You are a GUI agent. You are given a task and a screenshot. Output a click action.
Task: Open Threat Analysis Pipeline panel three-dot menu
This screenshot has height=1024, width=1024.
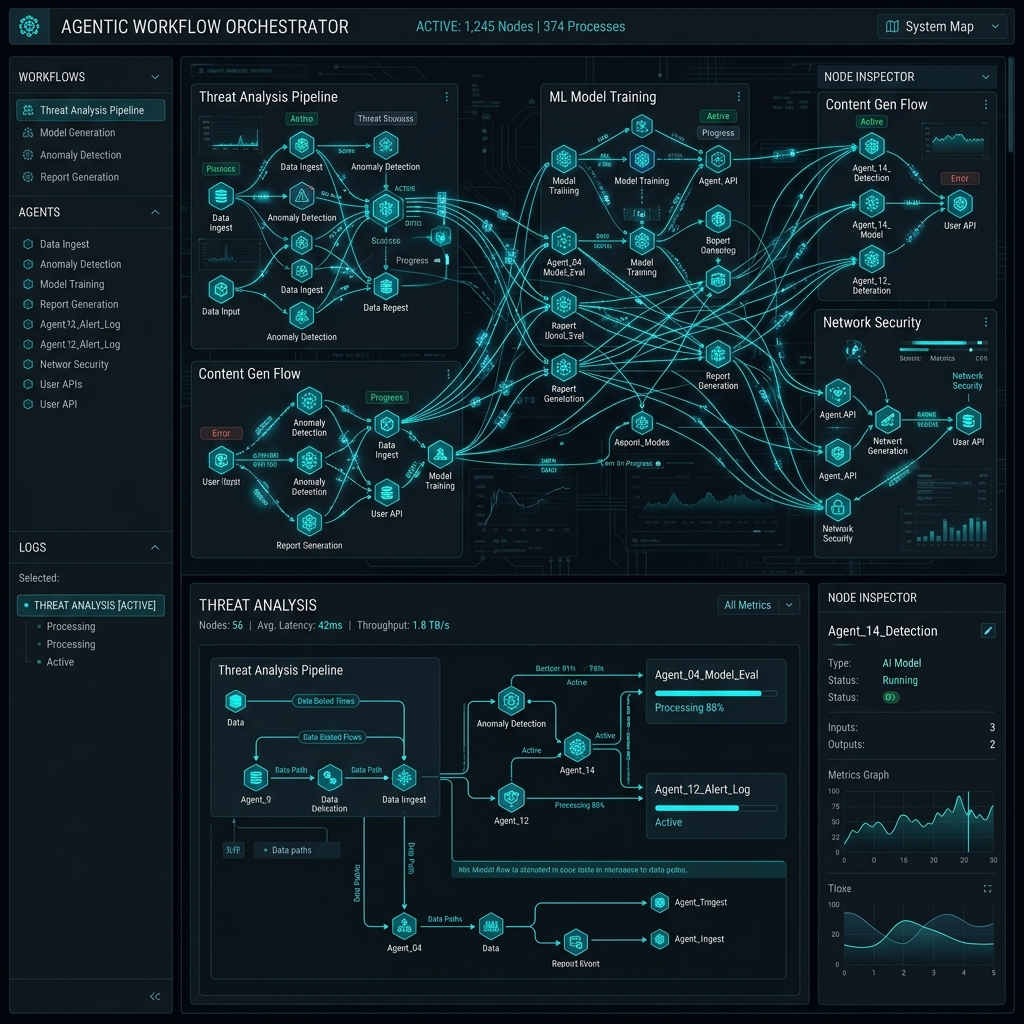[x=446, y=97]
